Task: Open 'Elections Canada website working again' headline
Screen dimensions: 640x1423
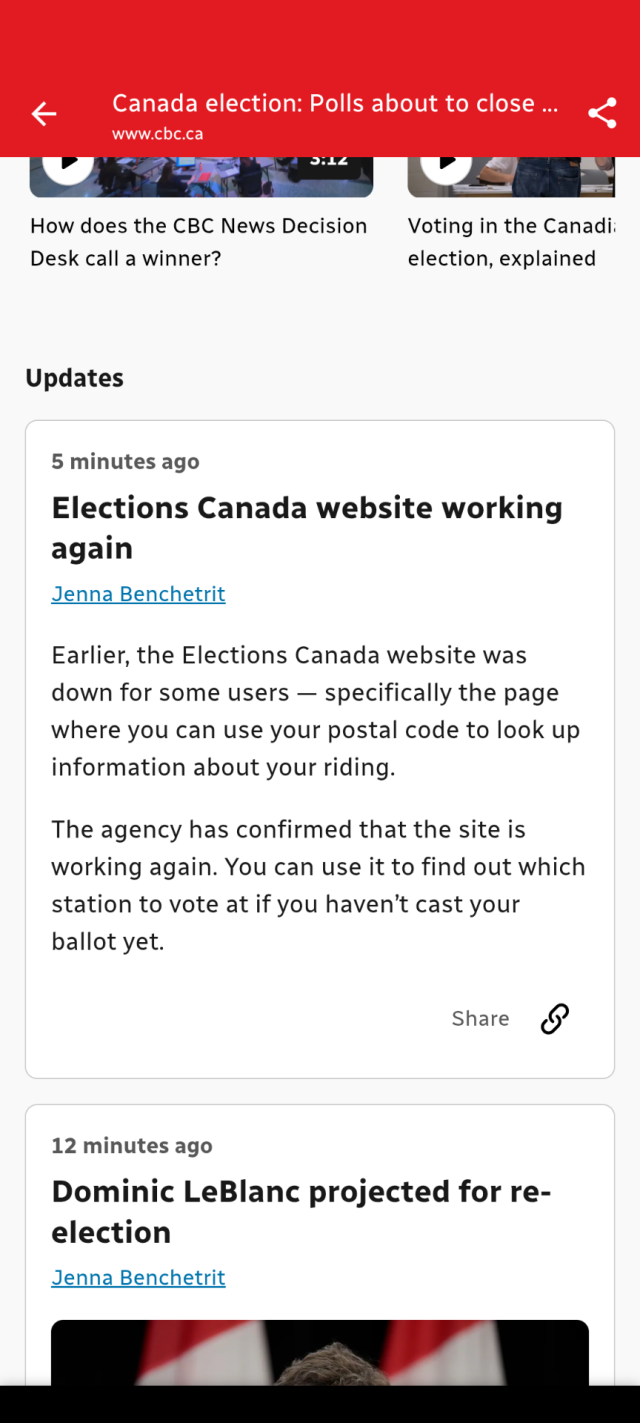Action: 306,527
